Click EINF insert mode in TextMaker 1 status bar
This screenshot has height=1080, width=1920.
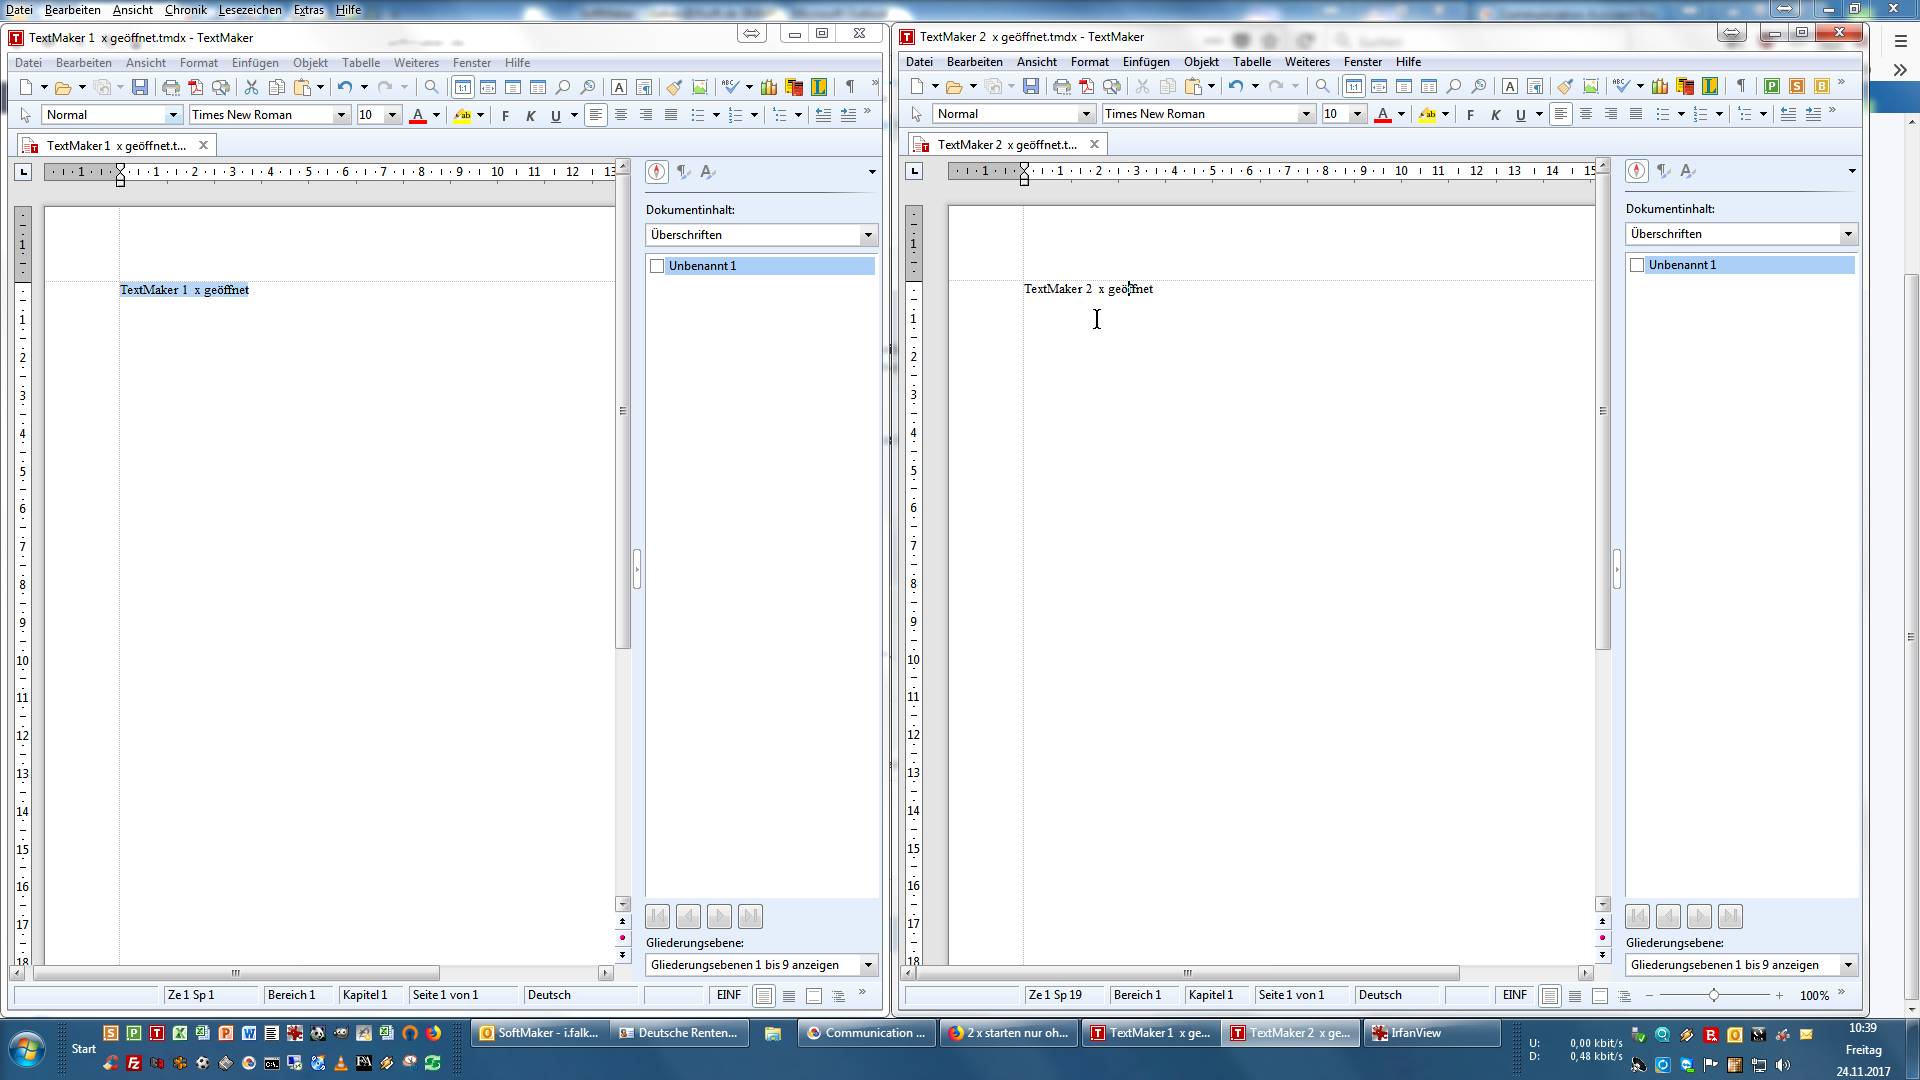728,995
